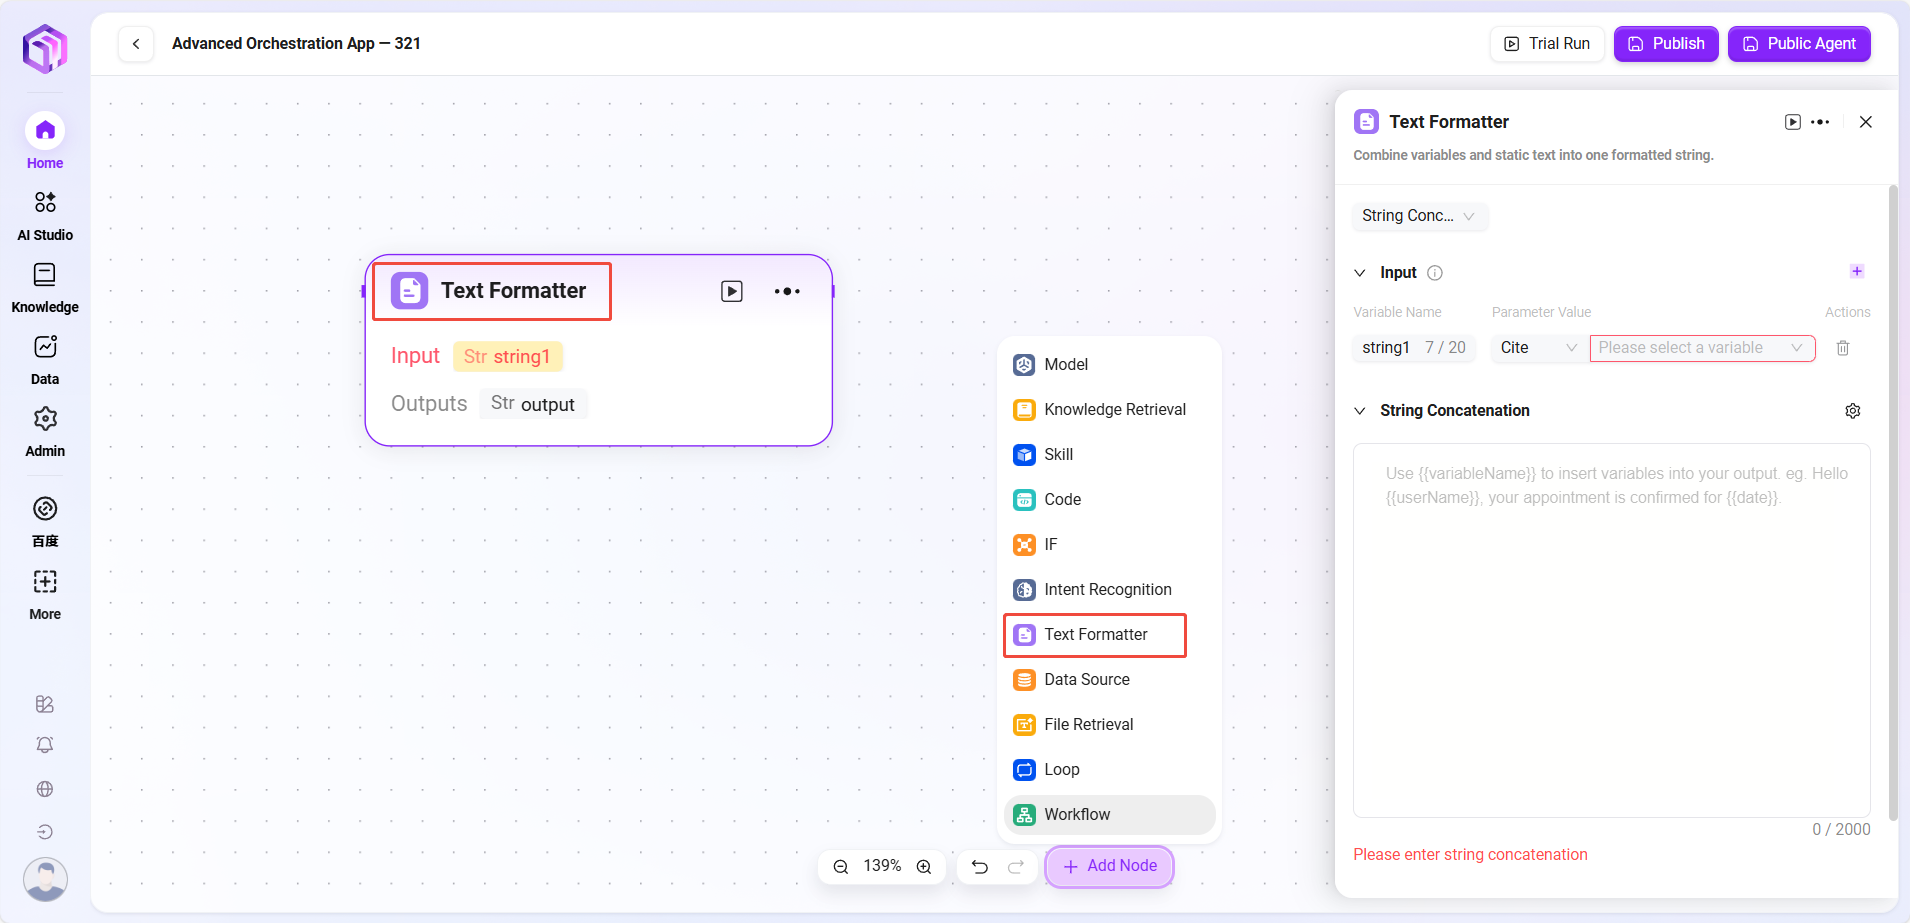Delete the string1 variable row
1910x923 pixels.
click(x=1843, y=348)
